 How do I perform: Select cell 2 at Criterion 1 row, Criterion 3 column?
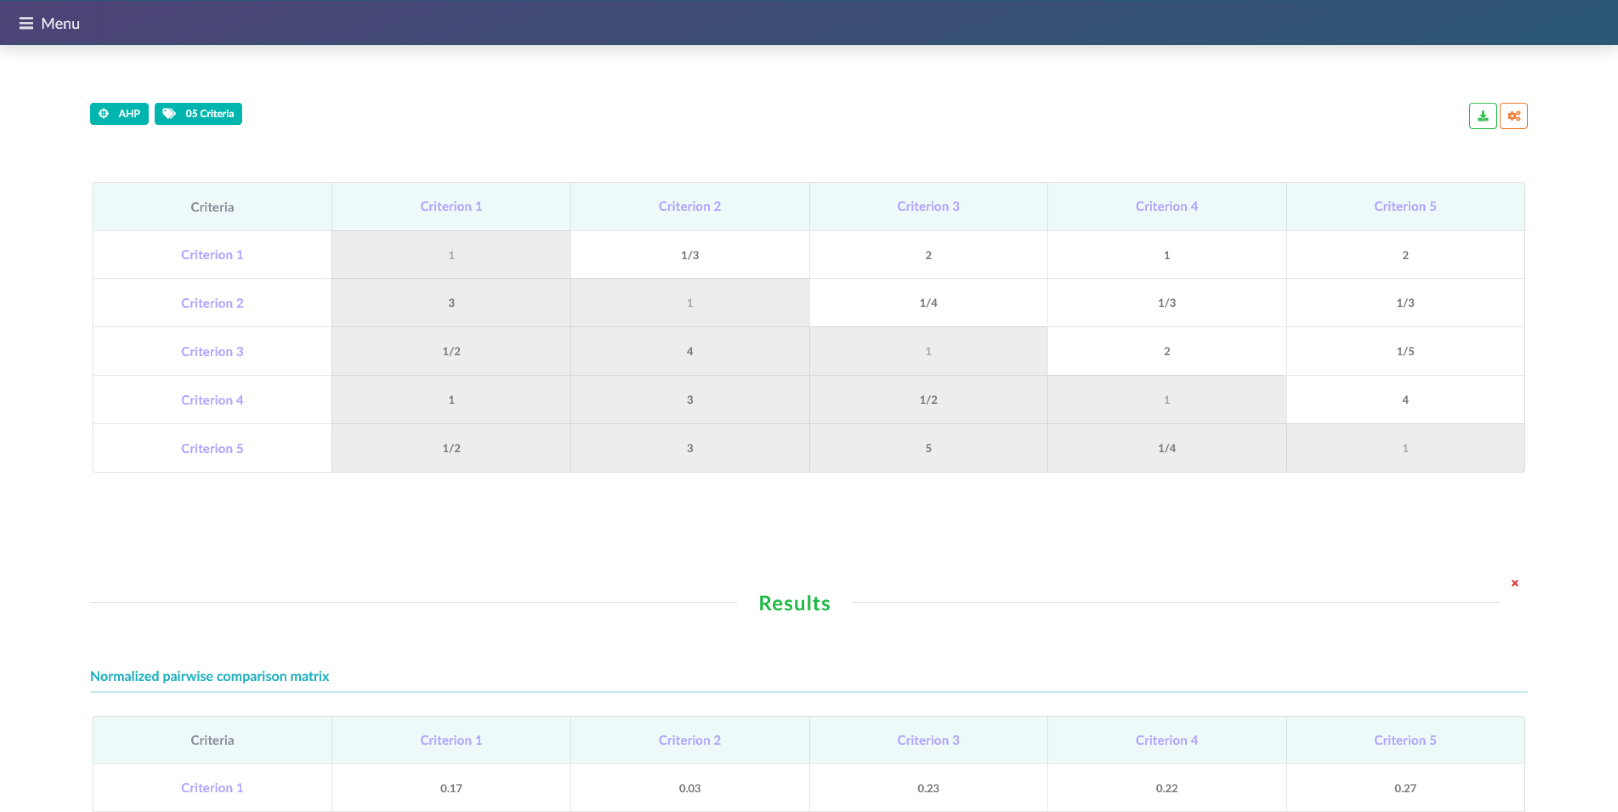pos(928,255)
